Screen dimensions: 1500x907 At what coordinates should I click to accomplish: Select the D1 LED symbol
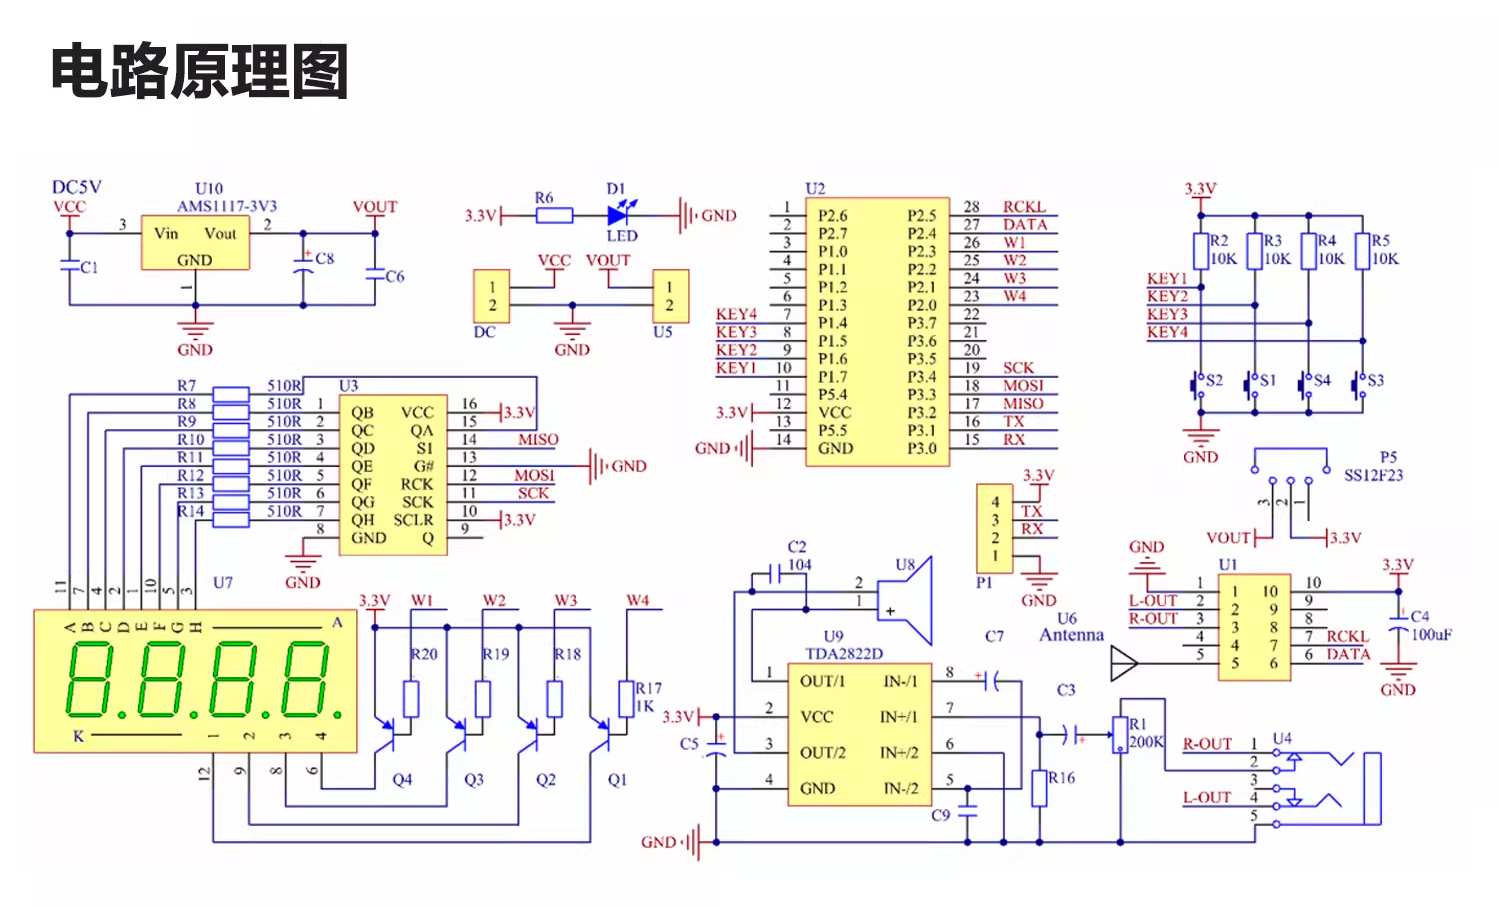tap(619, 215)
